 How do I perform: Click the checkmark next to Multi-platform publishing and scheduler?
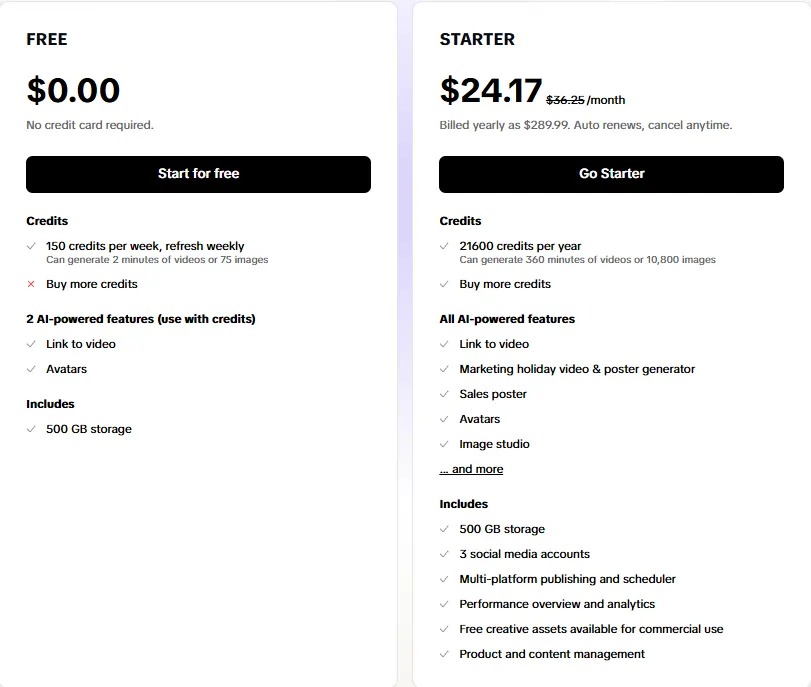444,579
